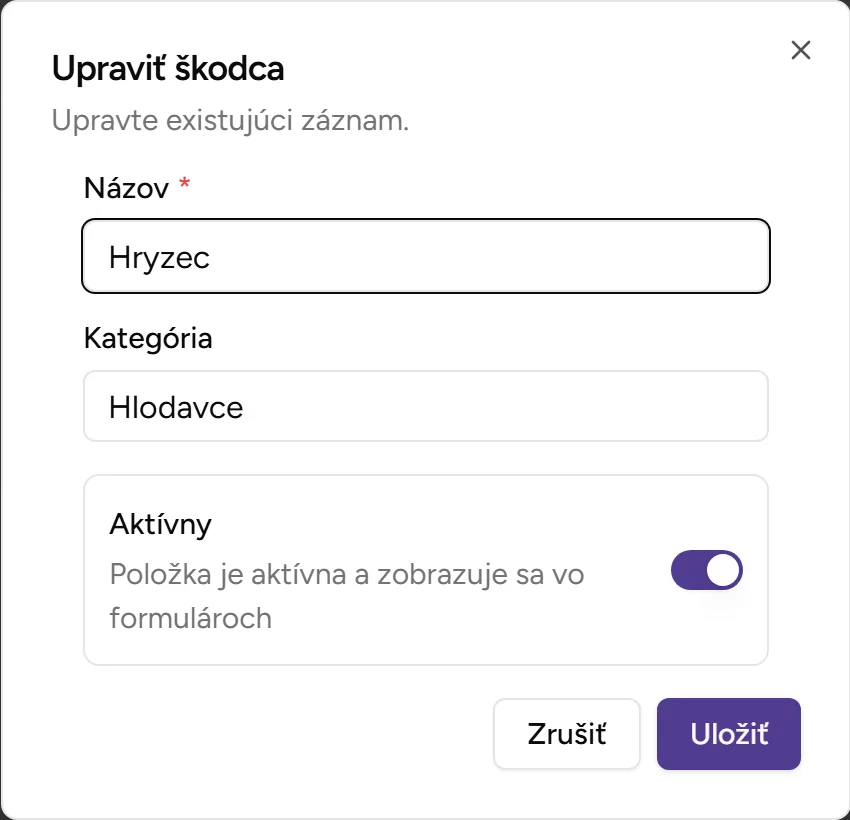Toggle the active status of the record

point(706,570)
